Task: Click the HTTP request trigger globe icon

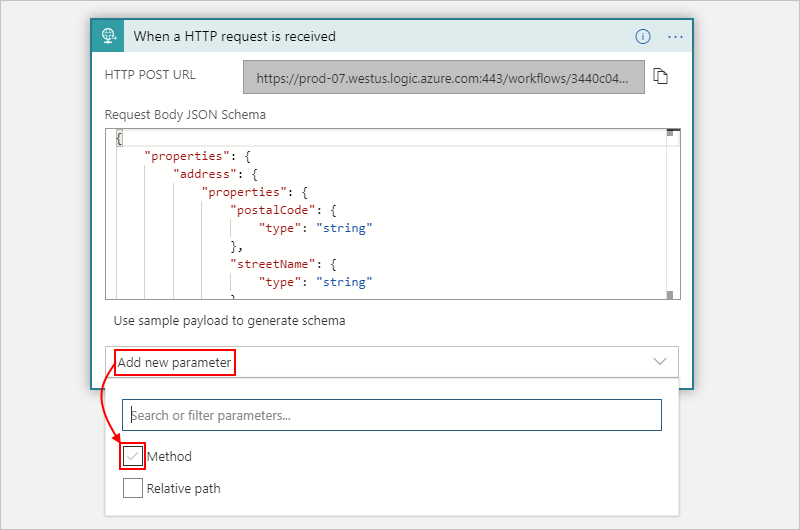Action: 108,36
